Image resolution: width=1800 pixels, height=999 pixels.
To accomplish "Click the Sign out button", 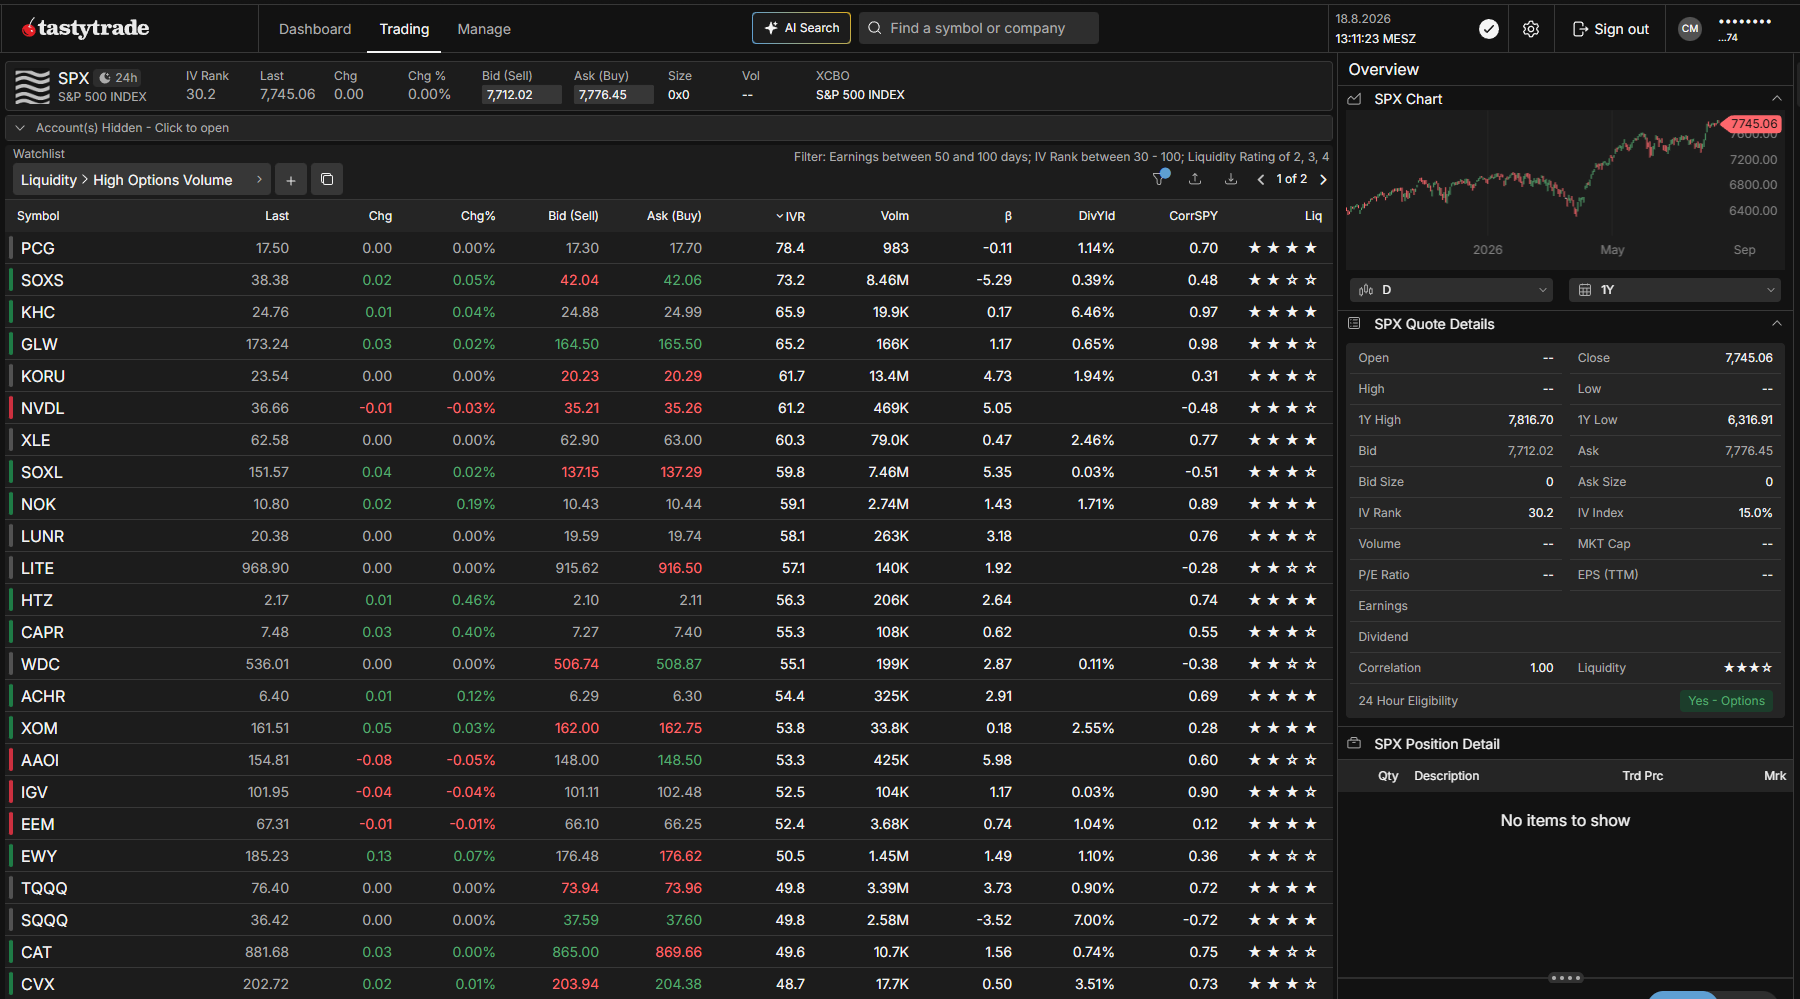I will tap(1611, 29).
